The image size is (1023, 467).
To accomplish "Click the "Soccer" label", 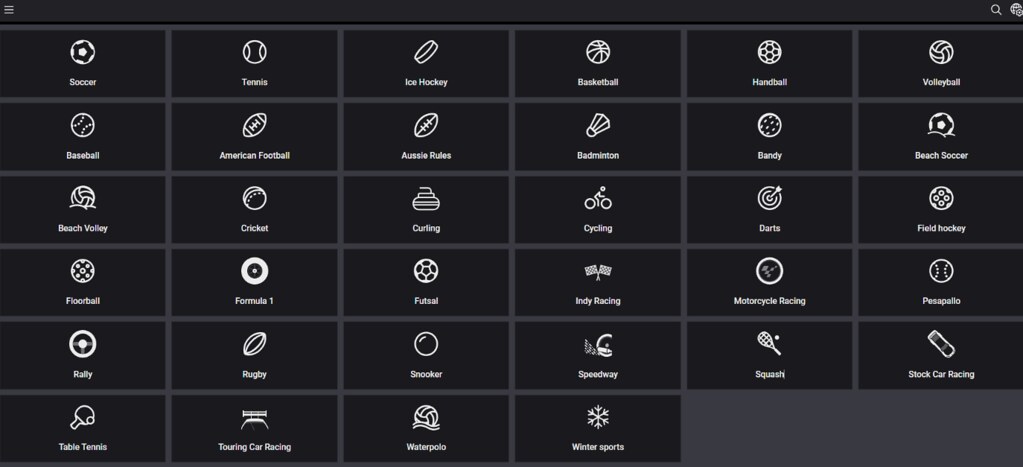I will point(83,82).
